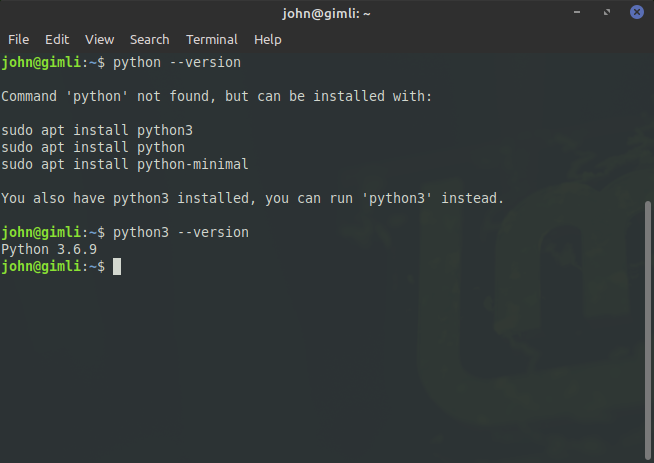This screenshot has width=654, height=463.
Task: Open the Terminal menu
Action: (211, 40)
